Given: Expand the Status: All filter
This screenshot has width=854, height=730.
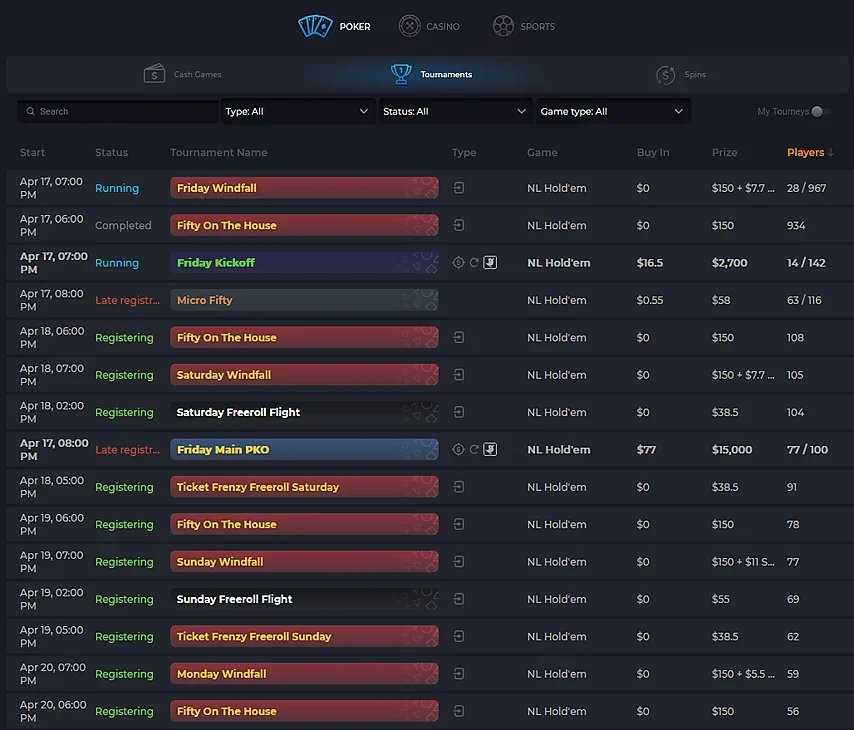Looking at the screenshot, I should click(454, 112).
